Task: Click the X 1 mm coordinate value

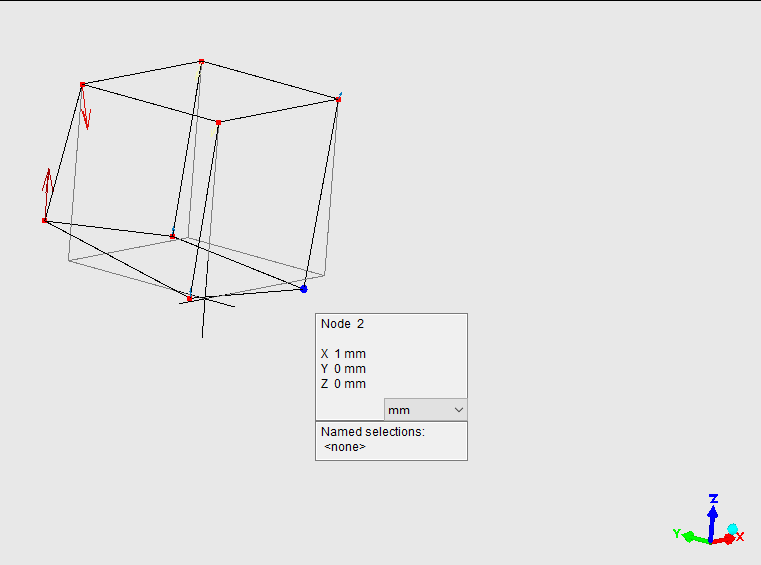Action: [343, 354]
